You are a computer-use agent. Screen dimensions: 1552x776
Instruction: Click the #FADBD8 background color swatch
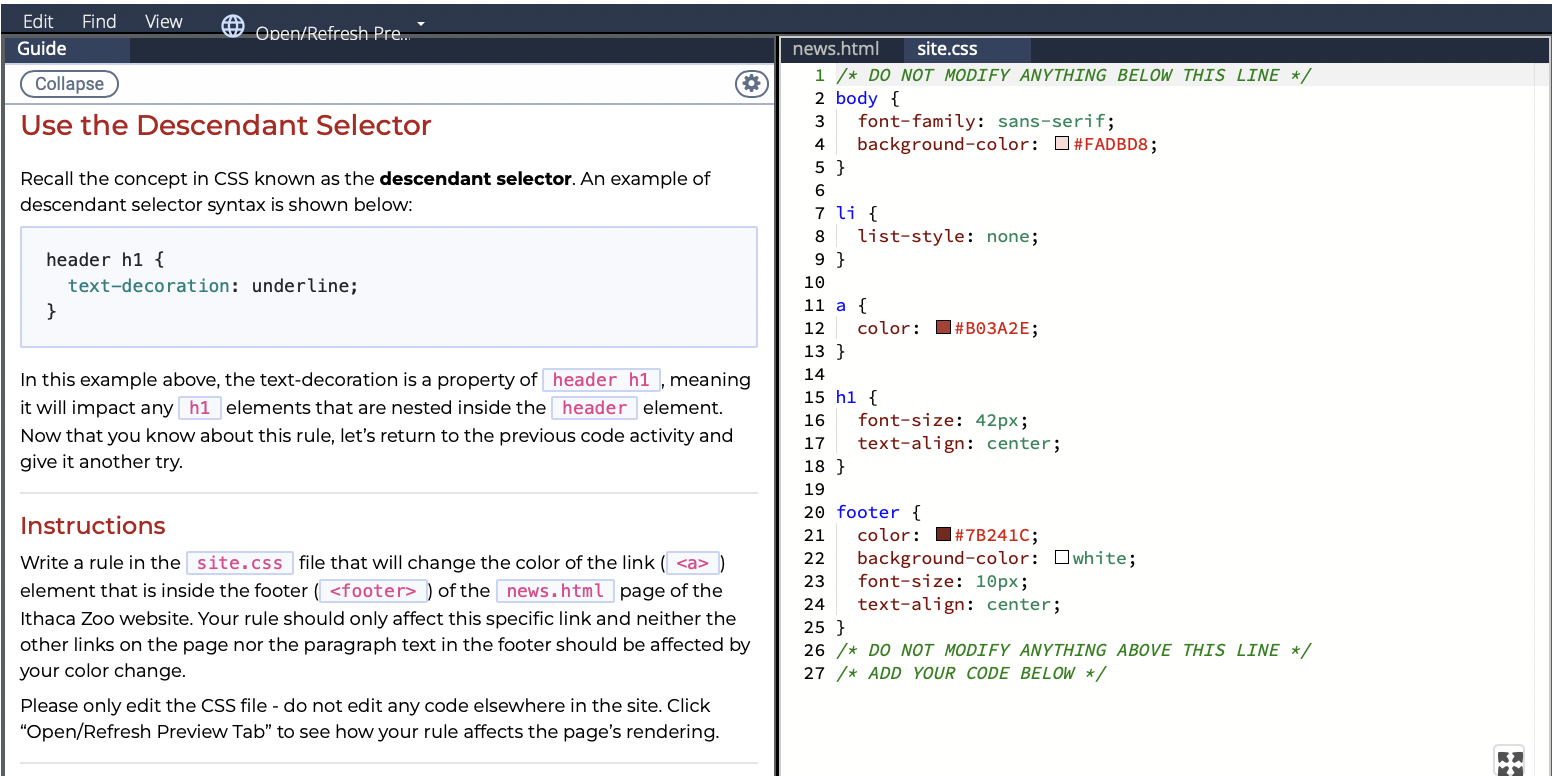pos(1063,143)
